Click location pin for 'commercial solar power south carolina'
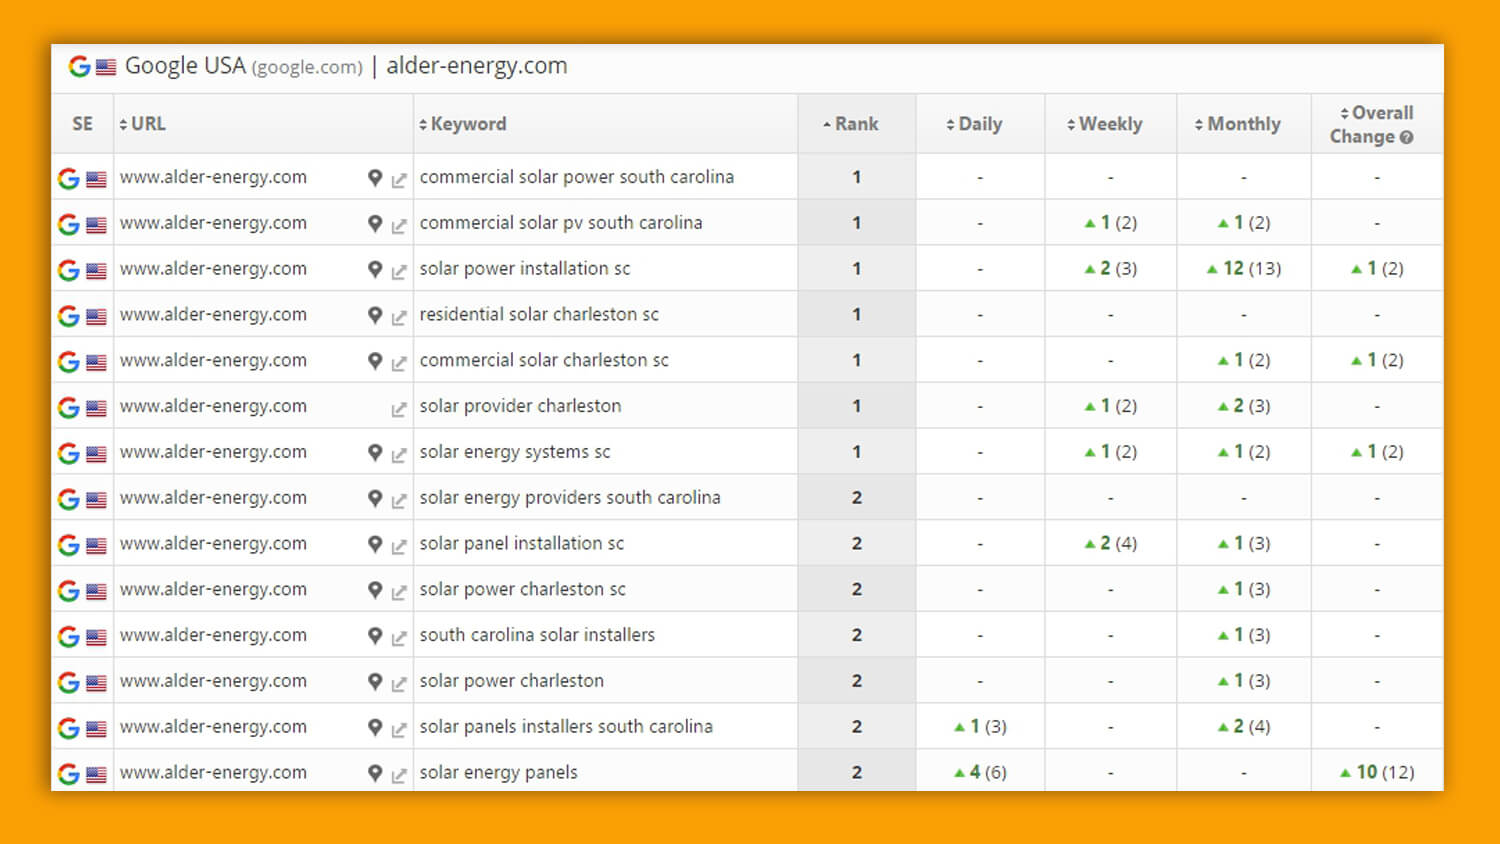1500x844 pixels. [x=375, y=178]
